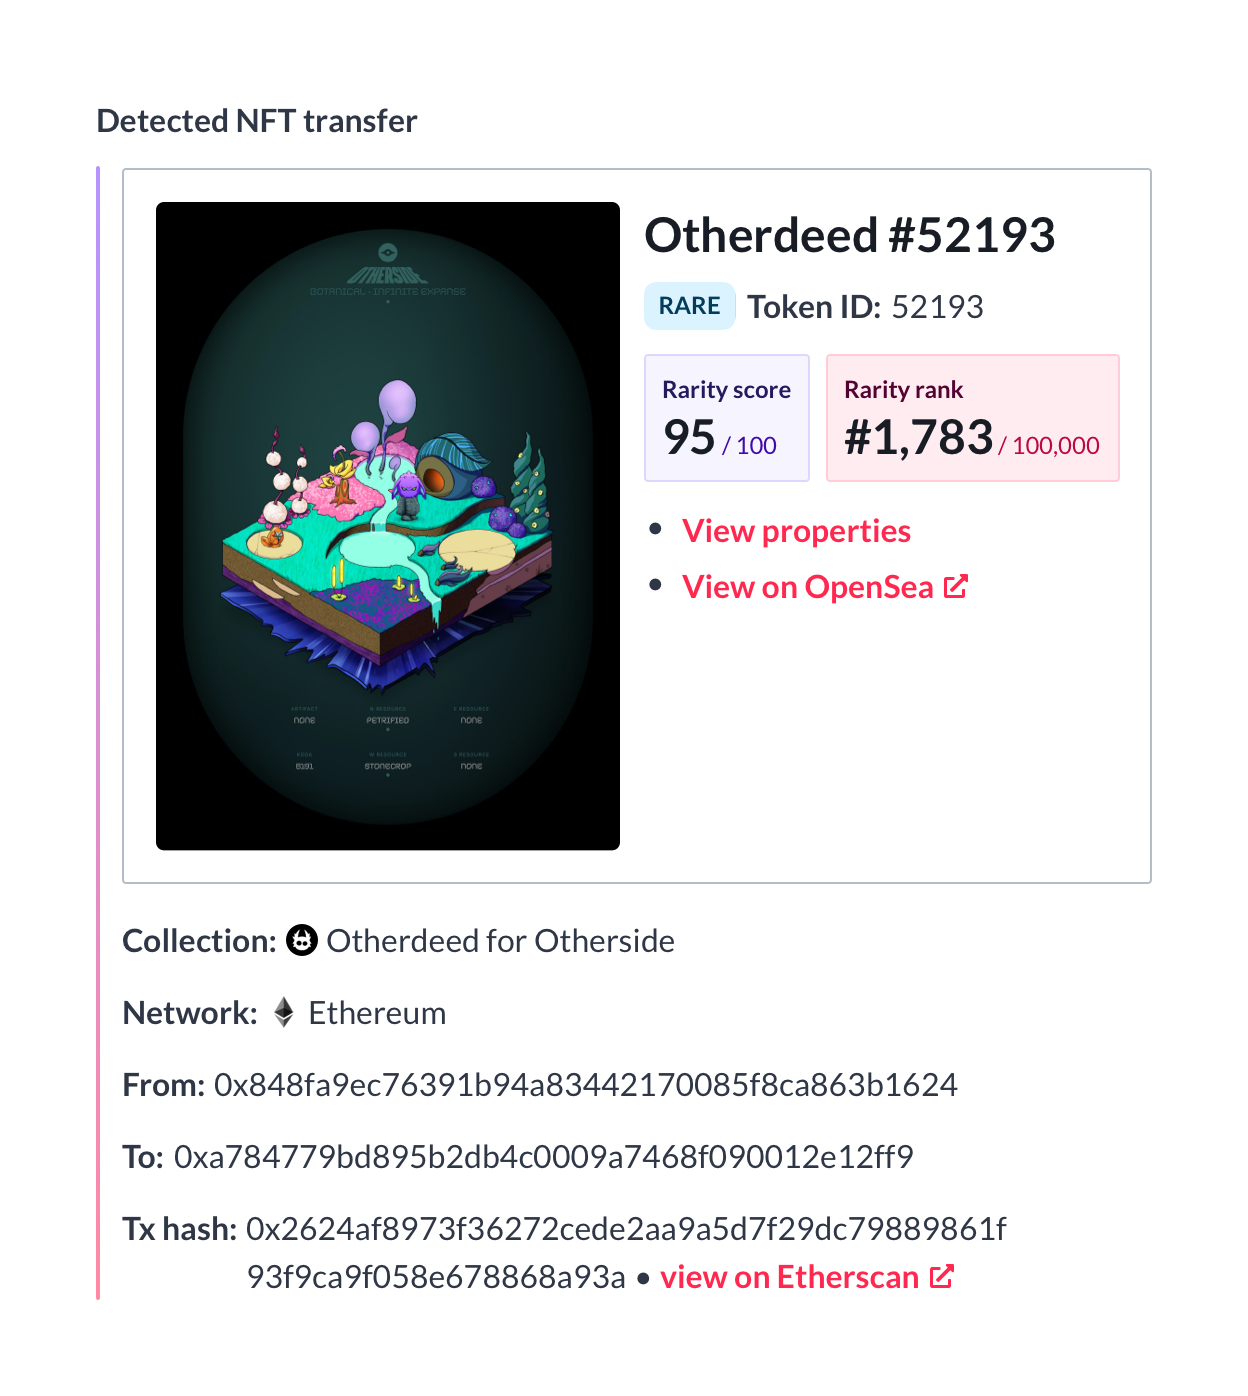Select the Rarity score 95 box
The height and width of the screenshot is (1396, 1248).
[727, 418]
